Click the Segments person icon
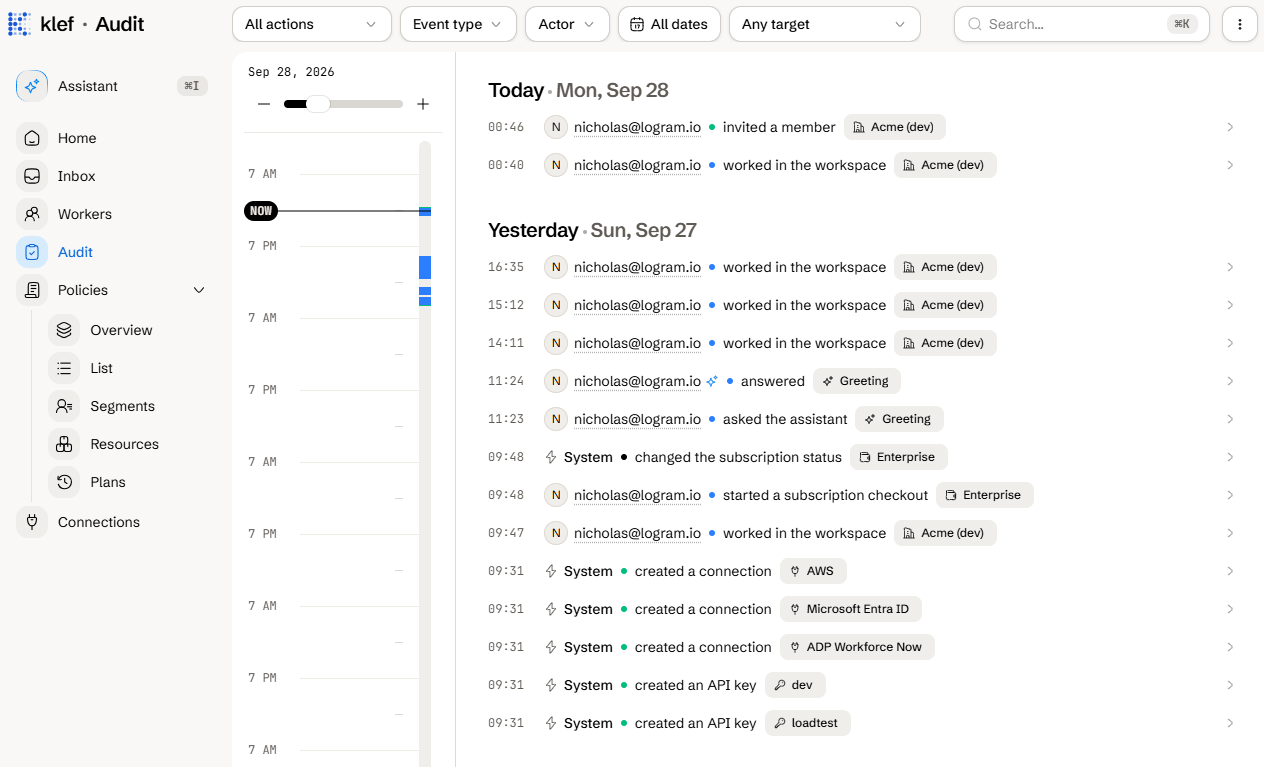 (x=64, y=406)
